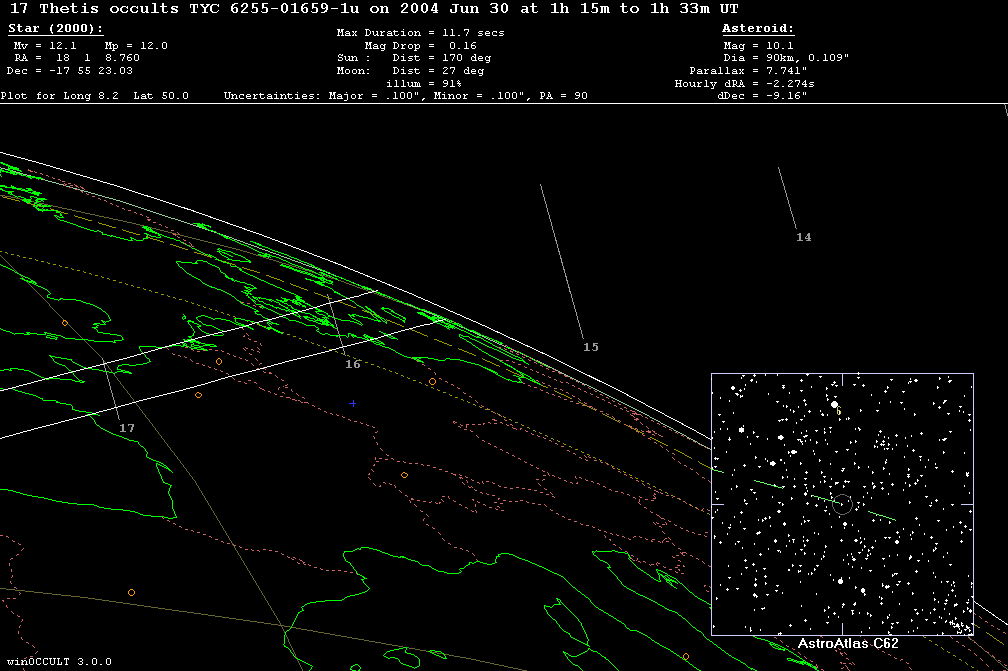Viewport: 1008px width, 671px height.
Task: Click the gray plus crosshair on the map
Action: (353, 403)
